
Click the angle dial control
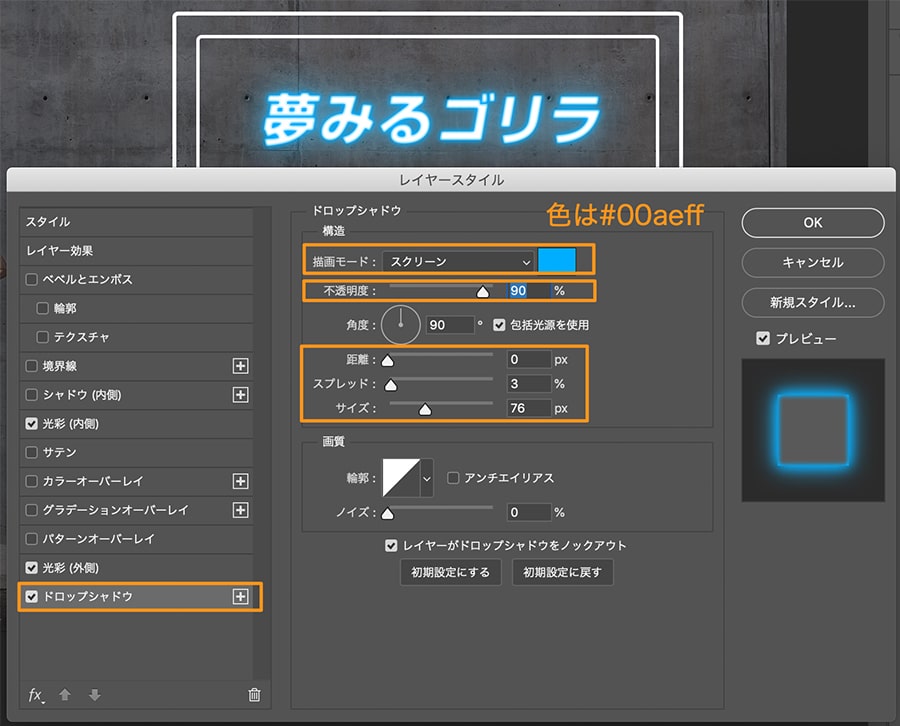401,325
